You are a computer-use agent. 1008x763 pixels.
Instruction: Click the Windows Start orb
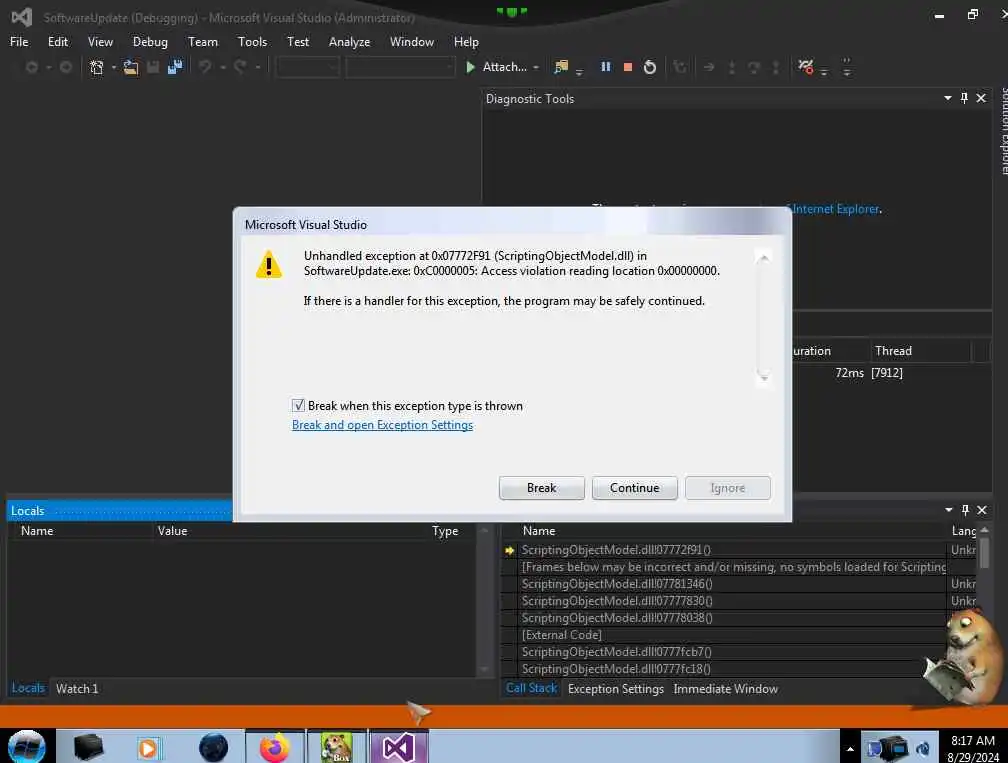pos(27,748)
